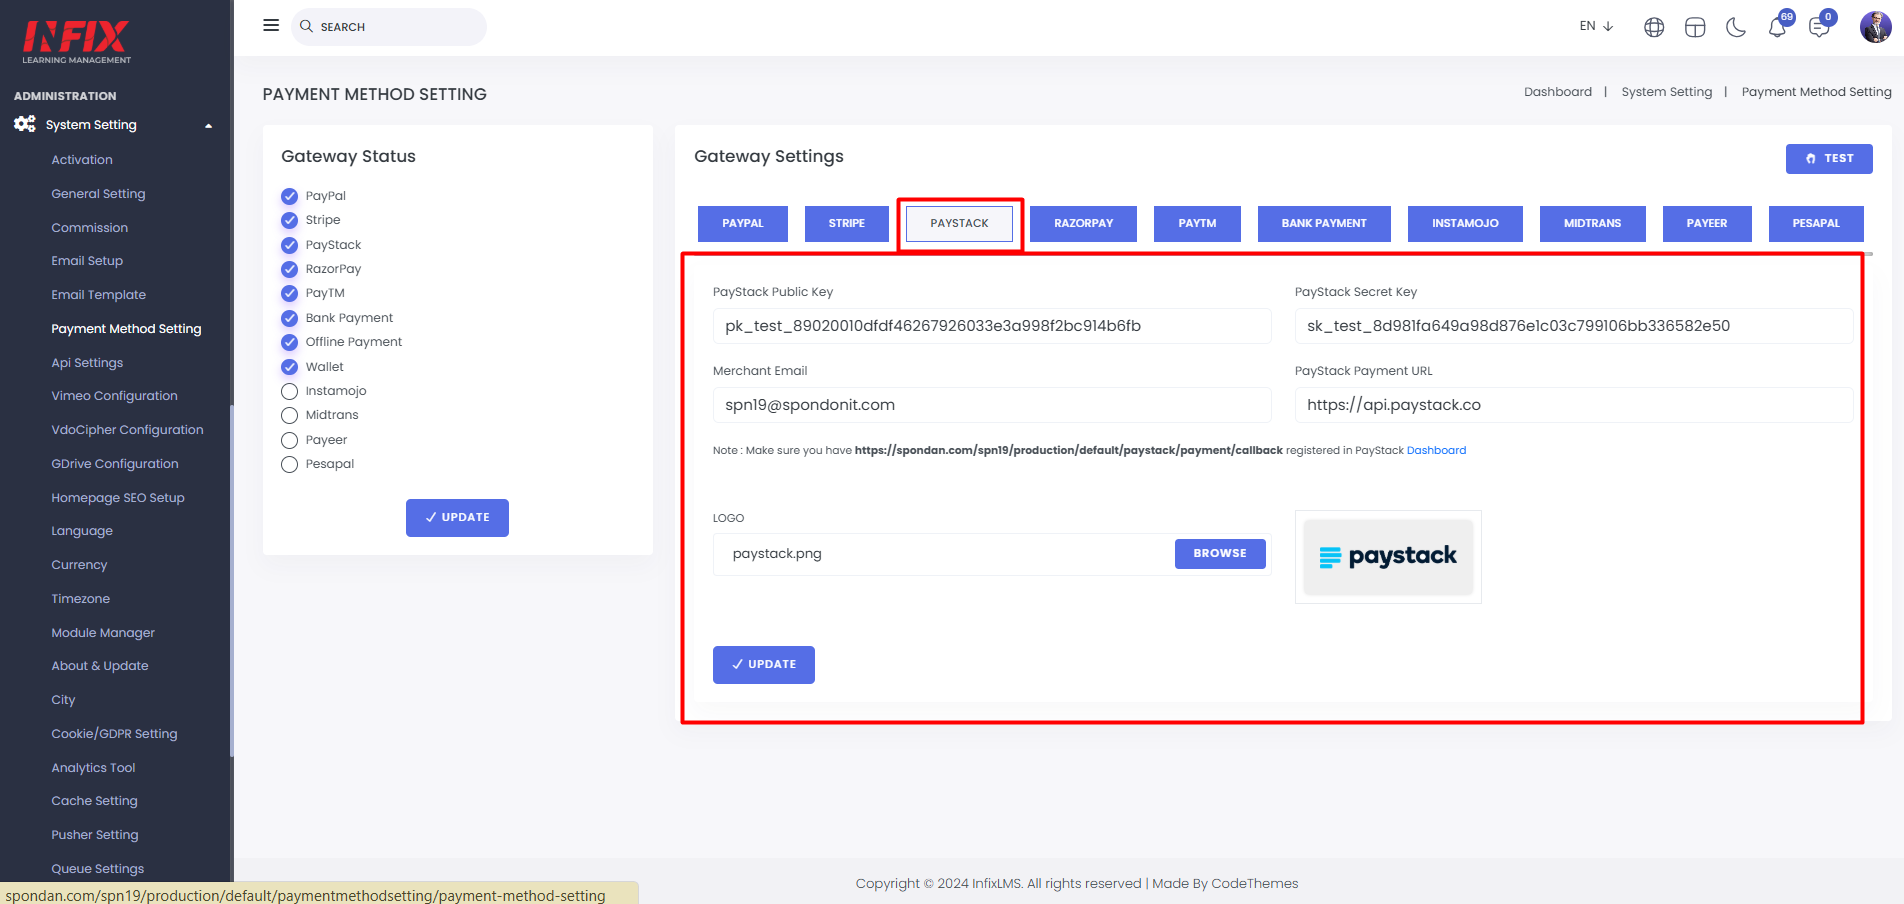
Task: Select the PAYSTACK tab
Action: pyautogui.click(x=959, y=223)
